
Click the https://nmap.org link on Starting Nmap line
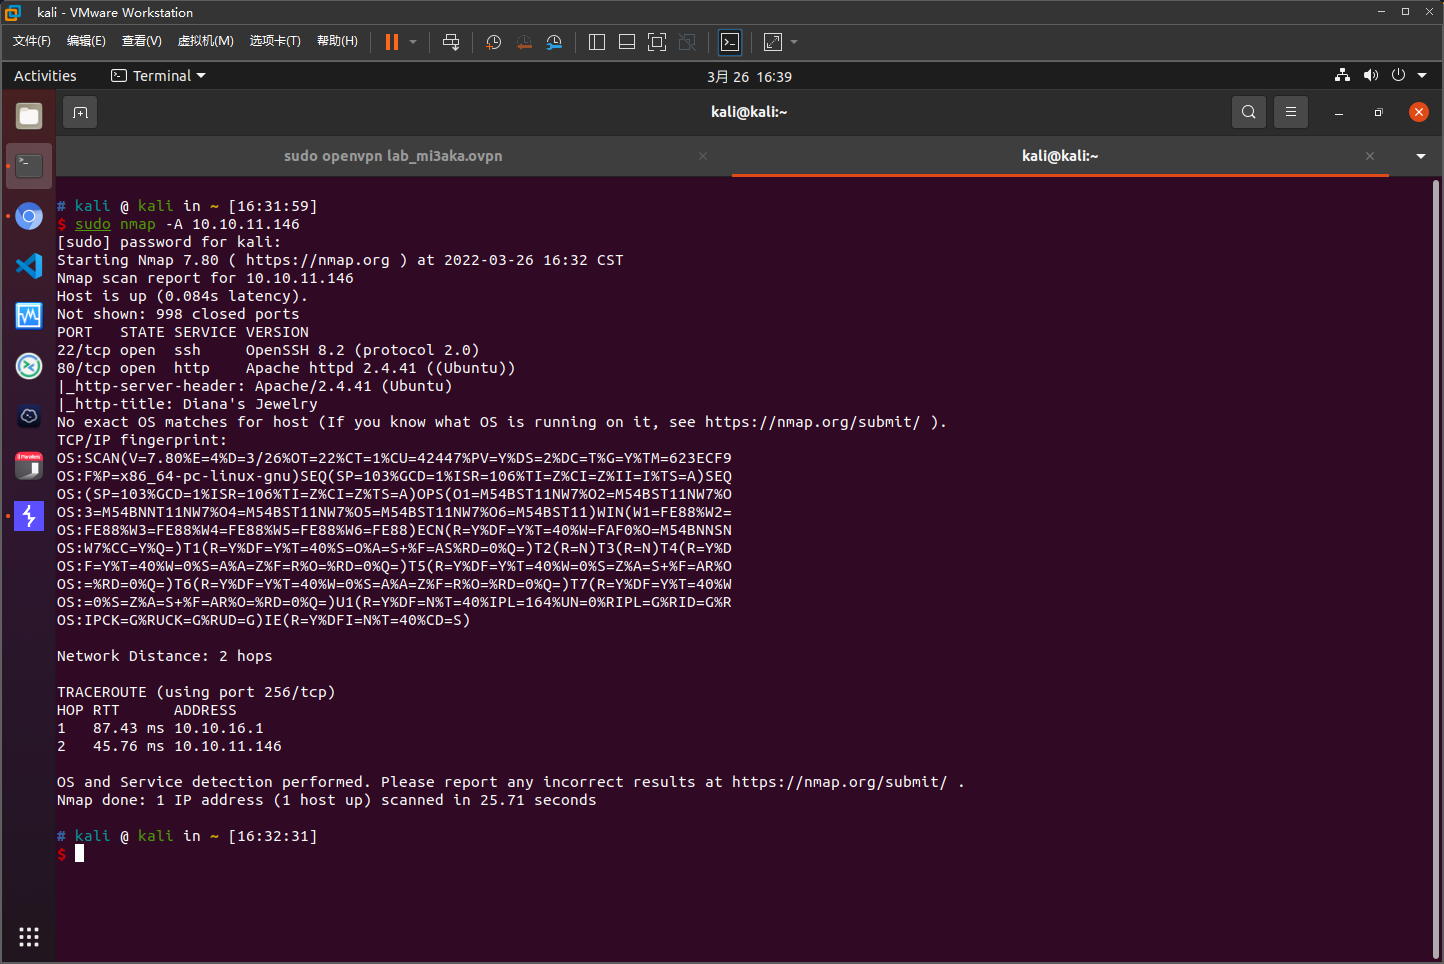point(318,260)
